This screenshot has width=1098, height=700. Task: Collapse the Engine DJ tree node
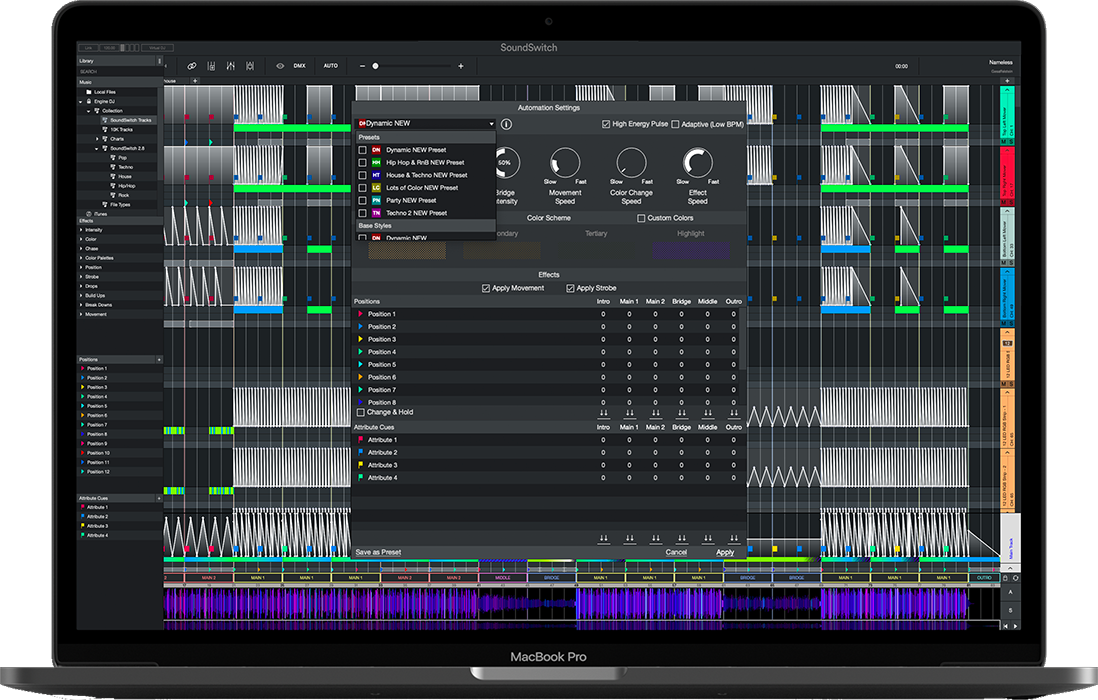click(x=81, y=102)
